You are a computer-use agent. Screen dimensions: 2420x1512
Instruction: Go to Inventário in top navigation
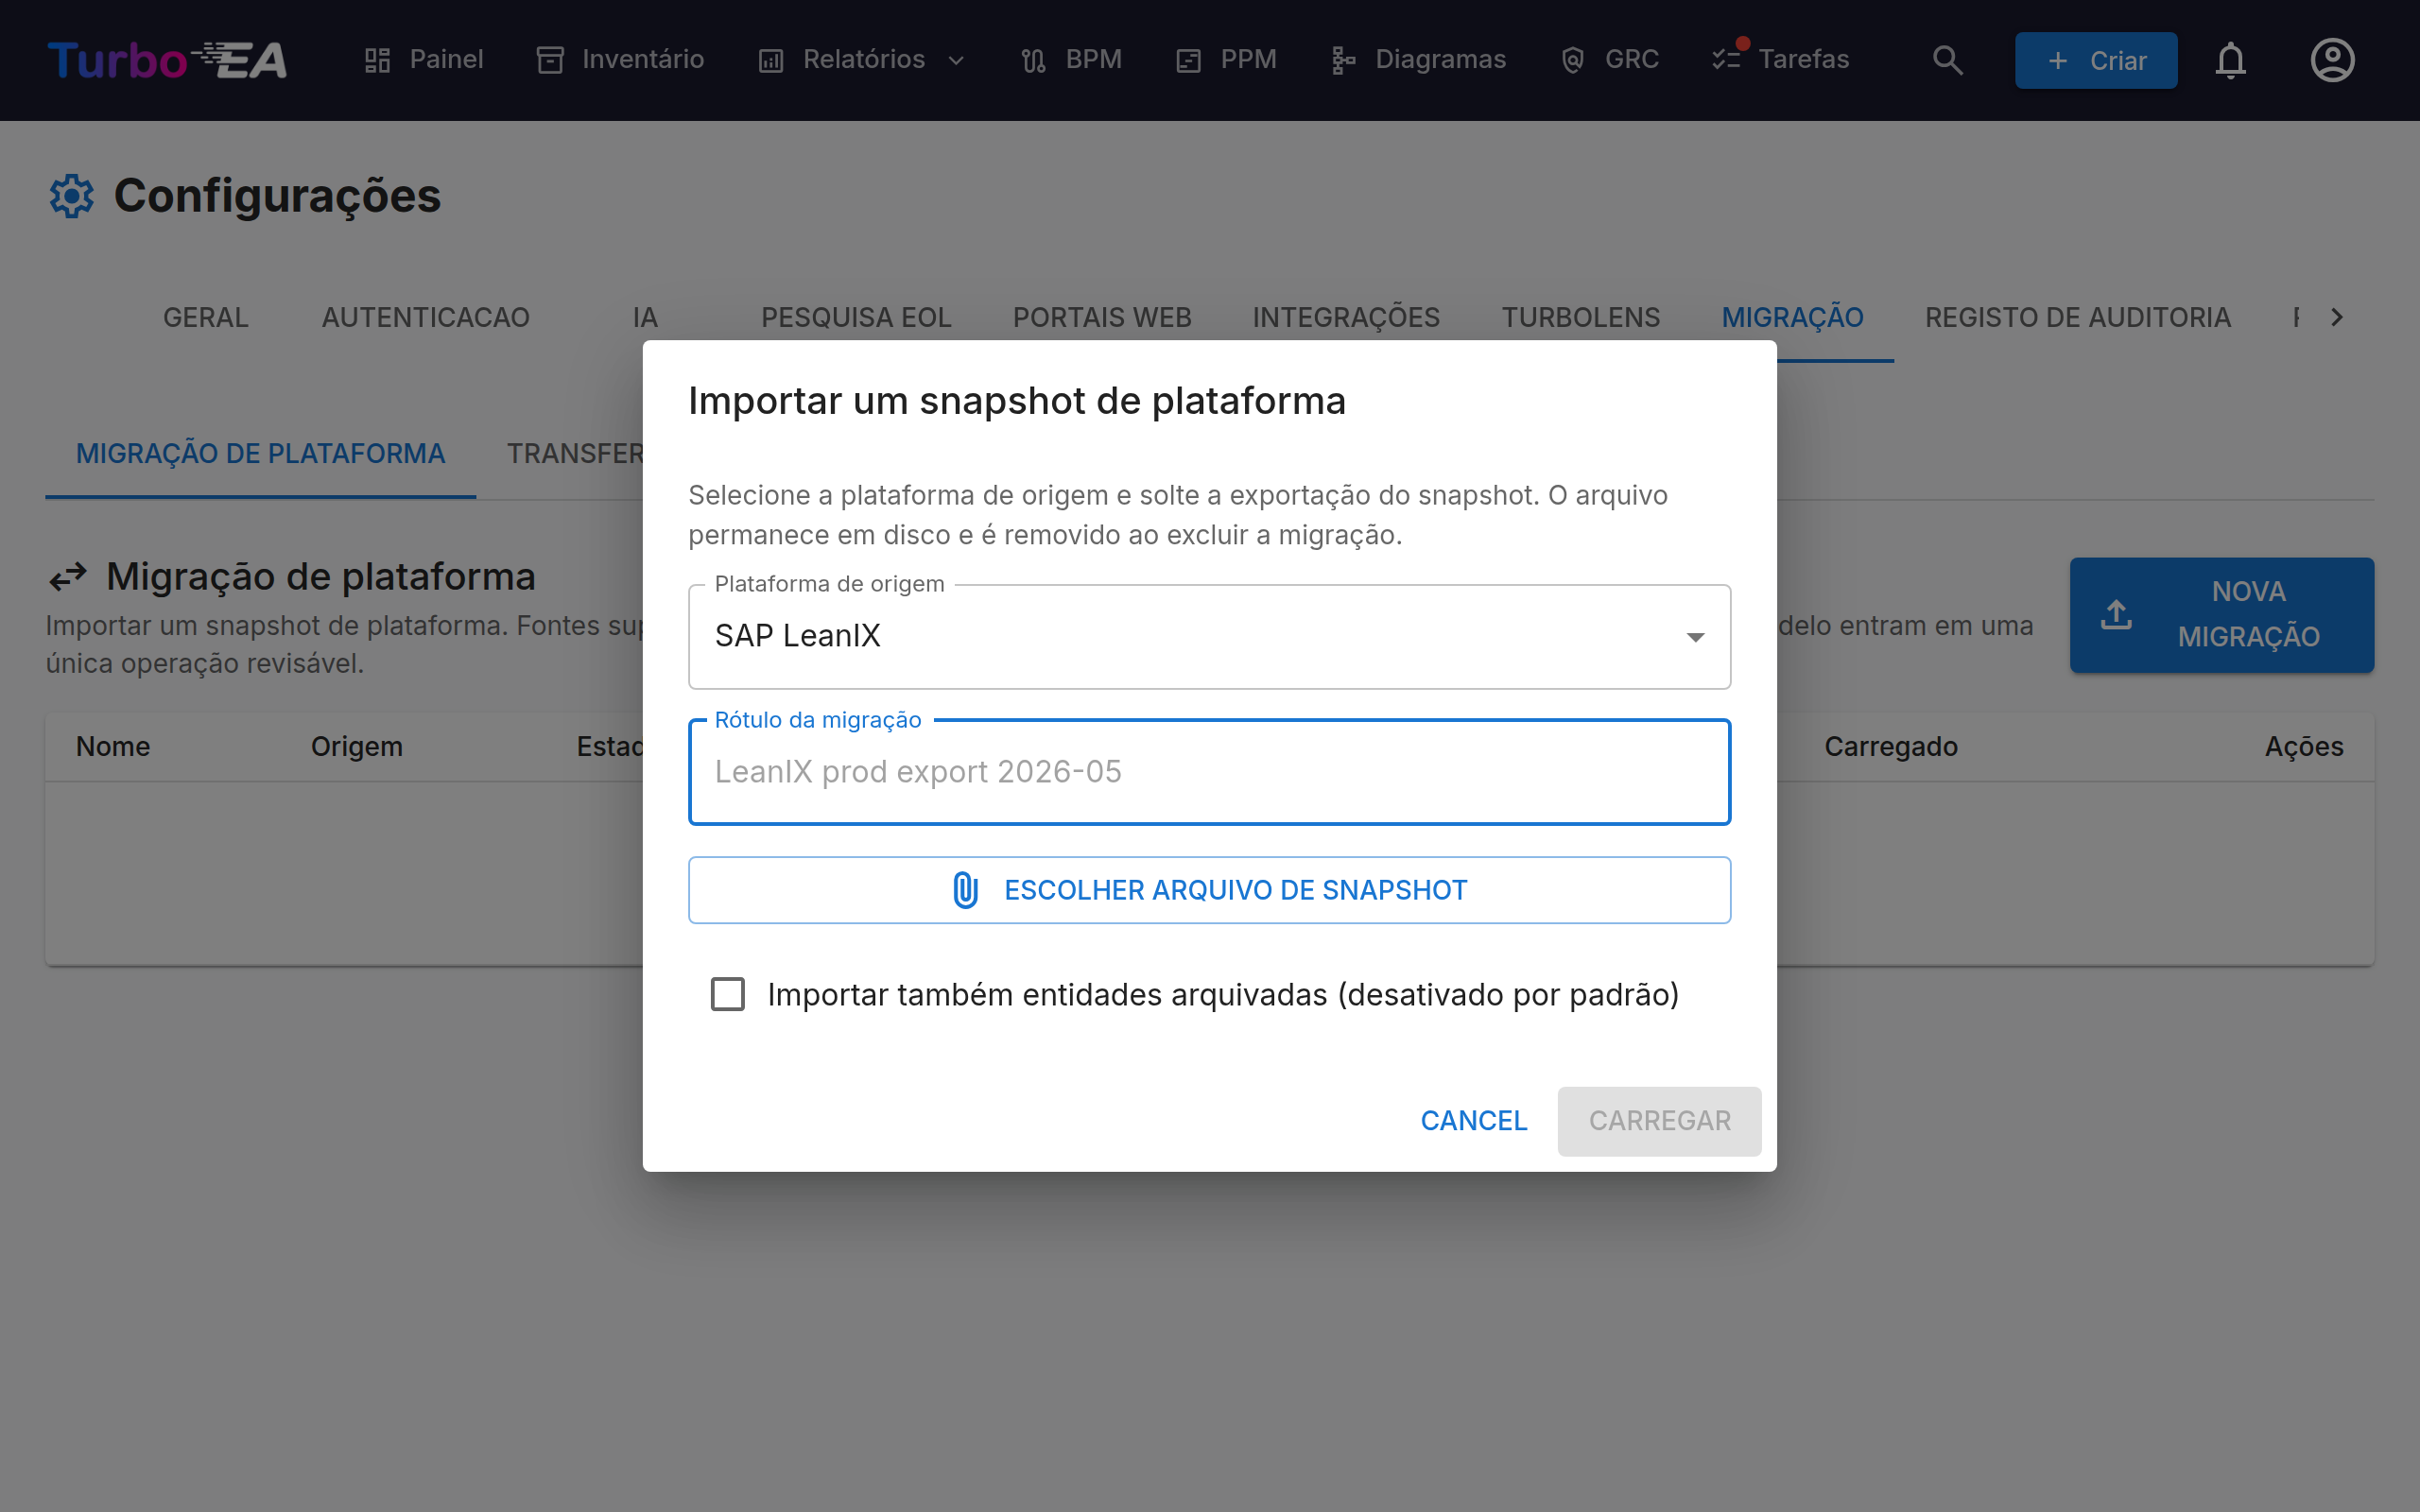620,60
